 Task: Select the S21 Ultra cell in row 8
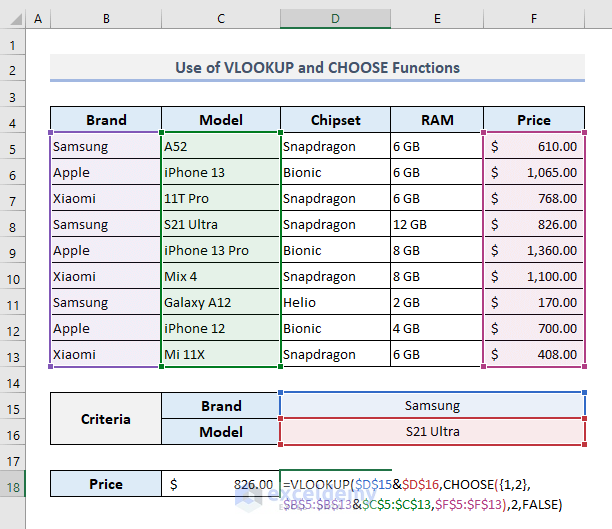[221, 224]
